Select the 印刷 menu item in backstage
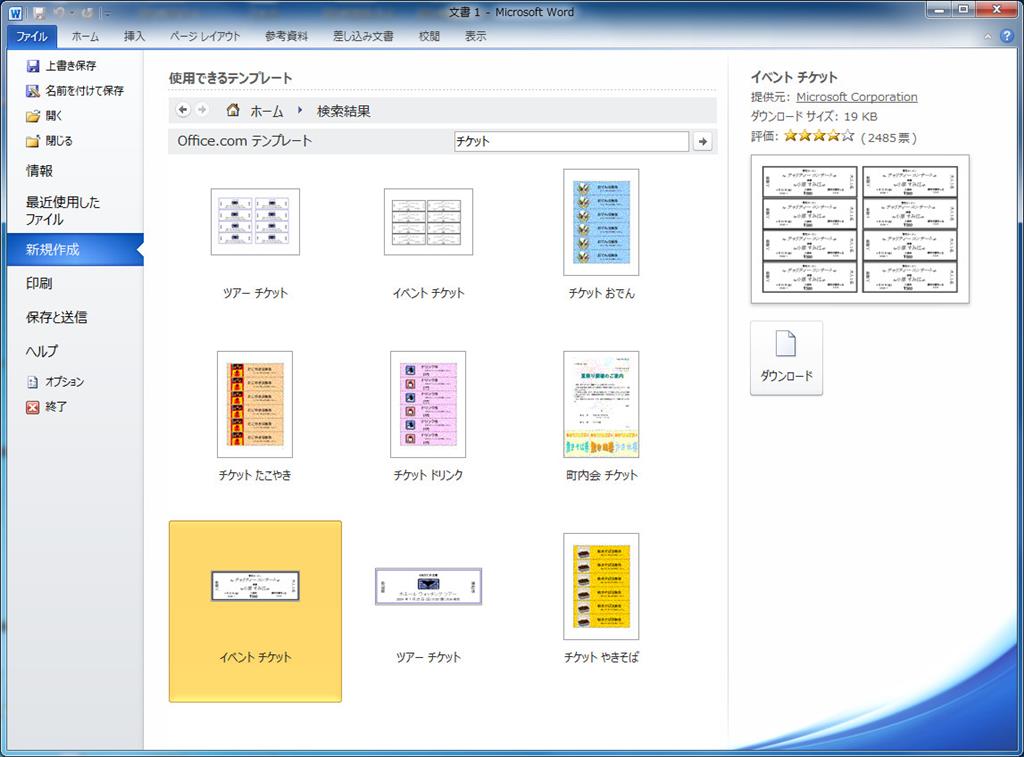 39,283
